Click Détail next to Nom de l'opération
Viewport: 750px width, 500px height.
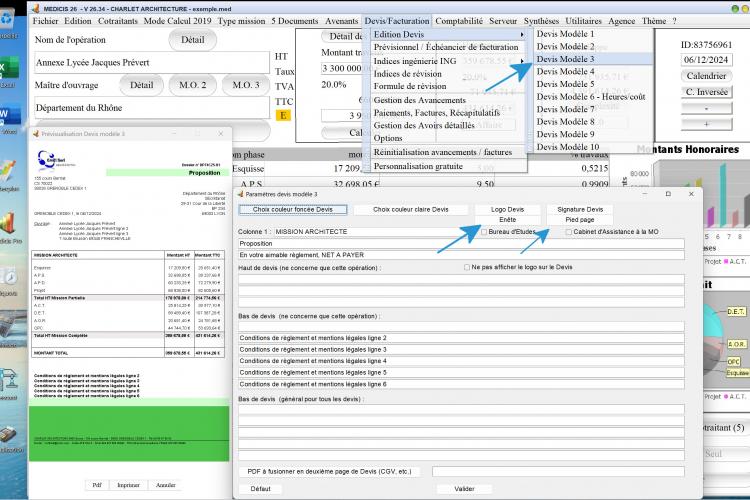[x=192, y=40]
